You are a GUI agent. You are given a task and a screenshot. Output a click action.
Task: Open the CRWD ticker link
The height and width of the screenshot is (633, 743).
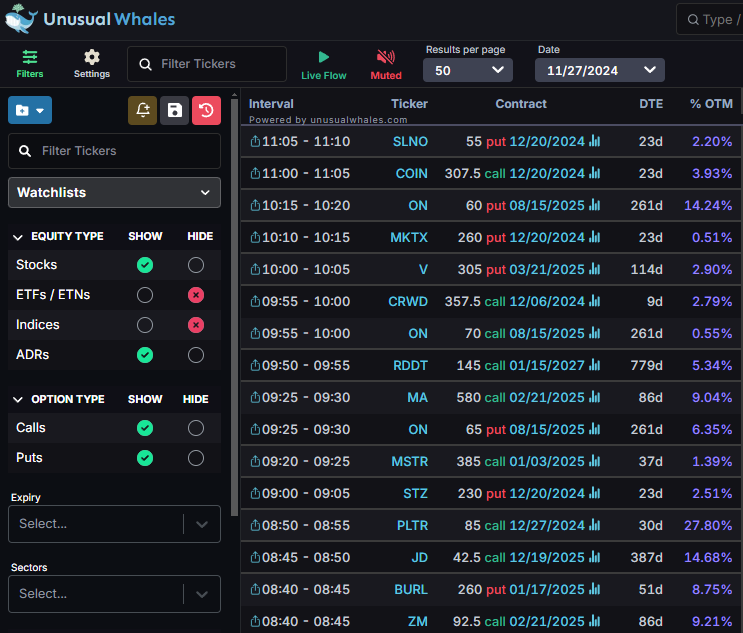coord(408,301)
